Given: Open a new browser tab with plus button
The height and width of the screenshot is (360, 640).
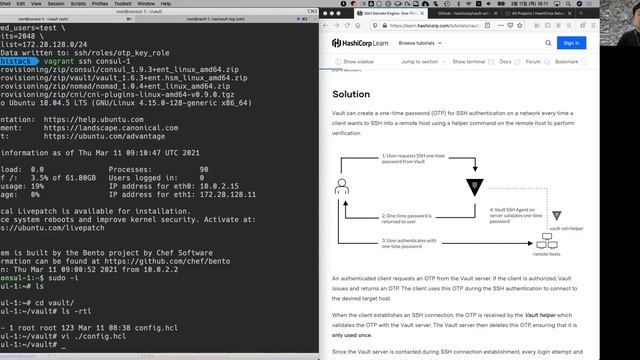Looking at the screenshot, I should [x=581, y=13].
